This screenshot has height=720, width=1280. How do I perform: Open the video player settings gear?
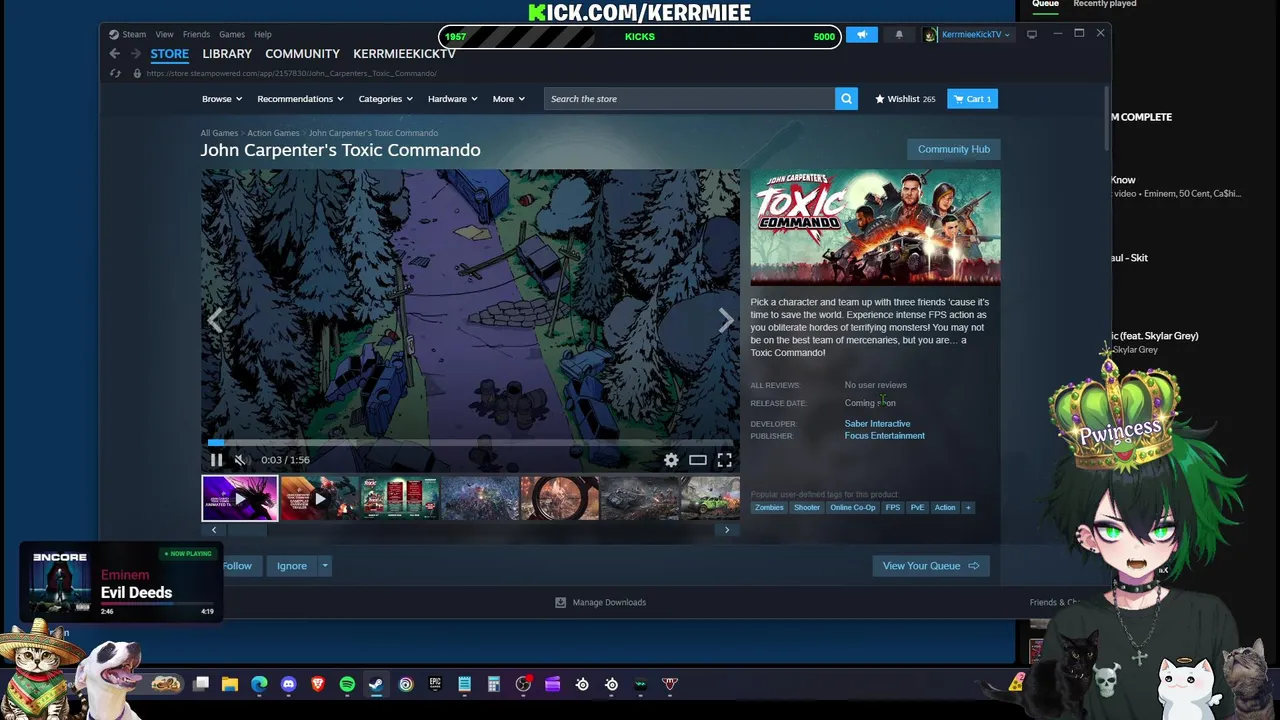point(671,460)
